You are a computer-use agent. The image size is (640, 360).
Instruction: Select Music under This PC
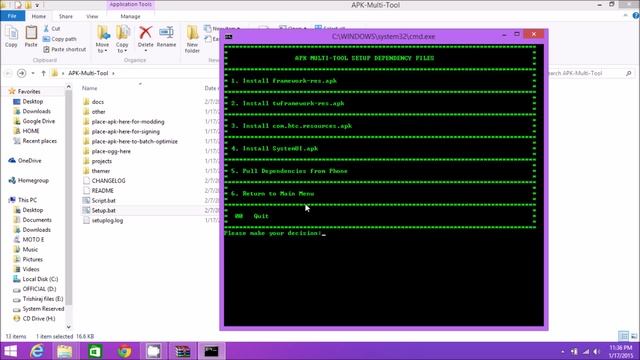coord(30,249)
